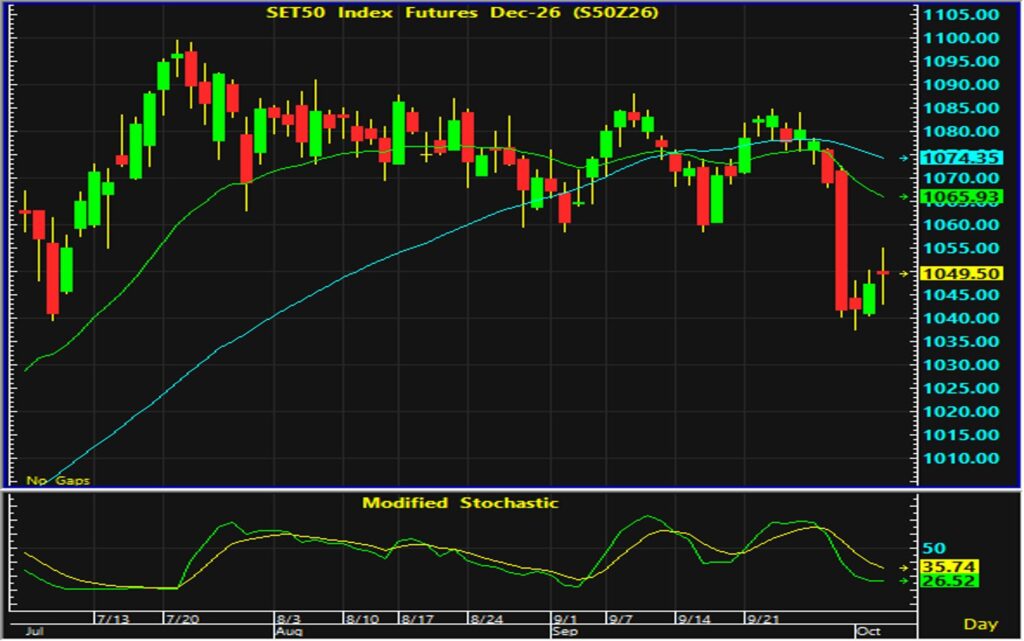
Task: Select the yellow 1049.50 last price tag
Action: click(x=961, y=274)
